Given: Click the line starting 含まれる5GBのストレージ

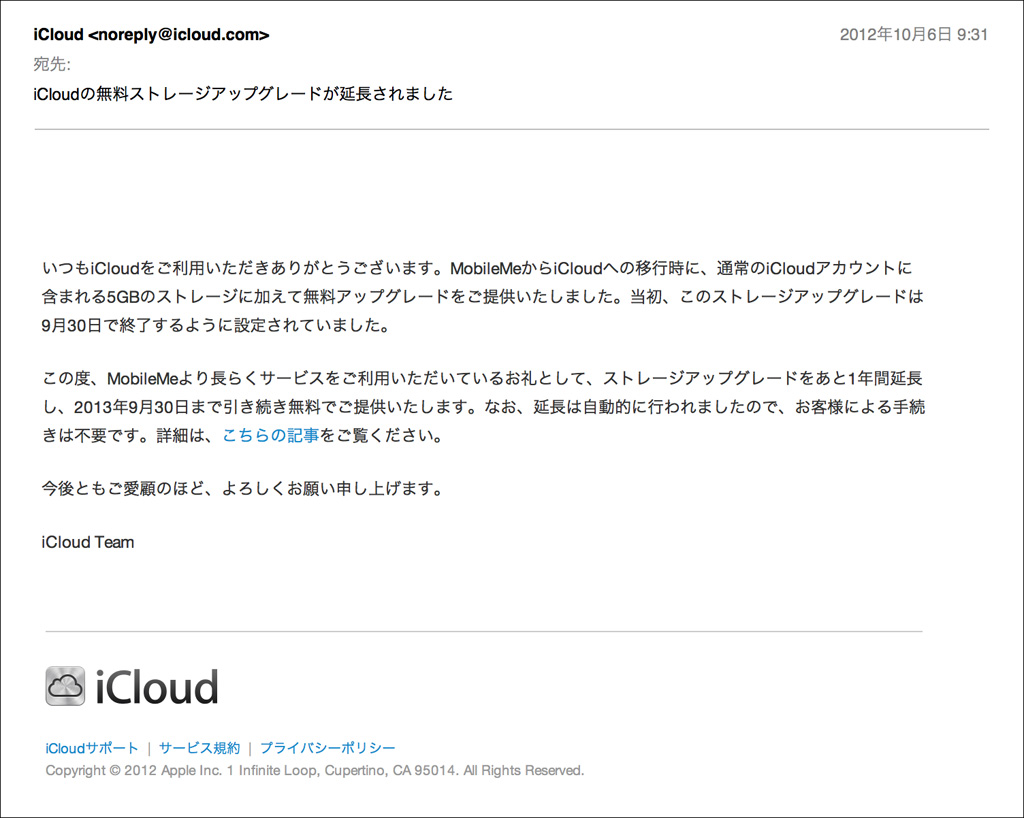Looking at the screenshot, I should click(483, 297).
